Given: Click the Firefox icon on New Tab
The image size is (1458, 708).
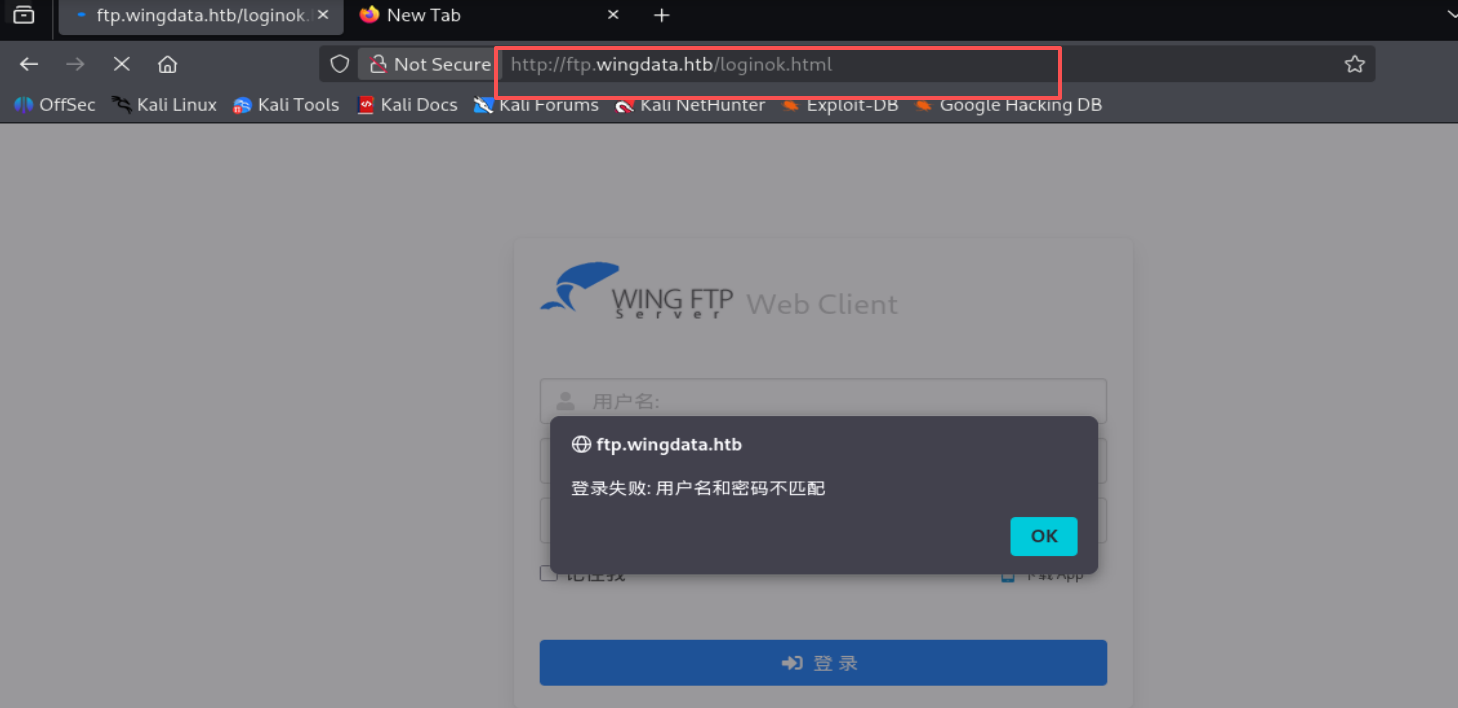Looking at the screenshot, I should click(x=370, y=15).
